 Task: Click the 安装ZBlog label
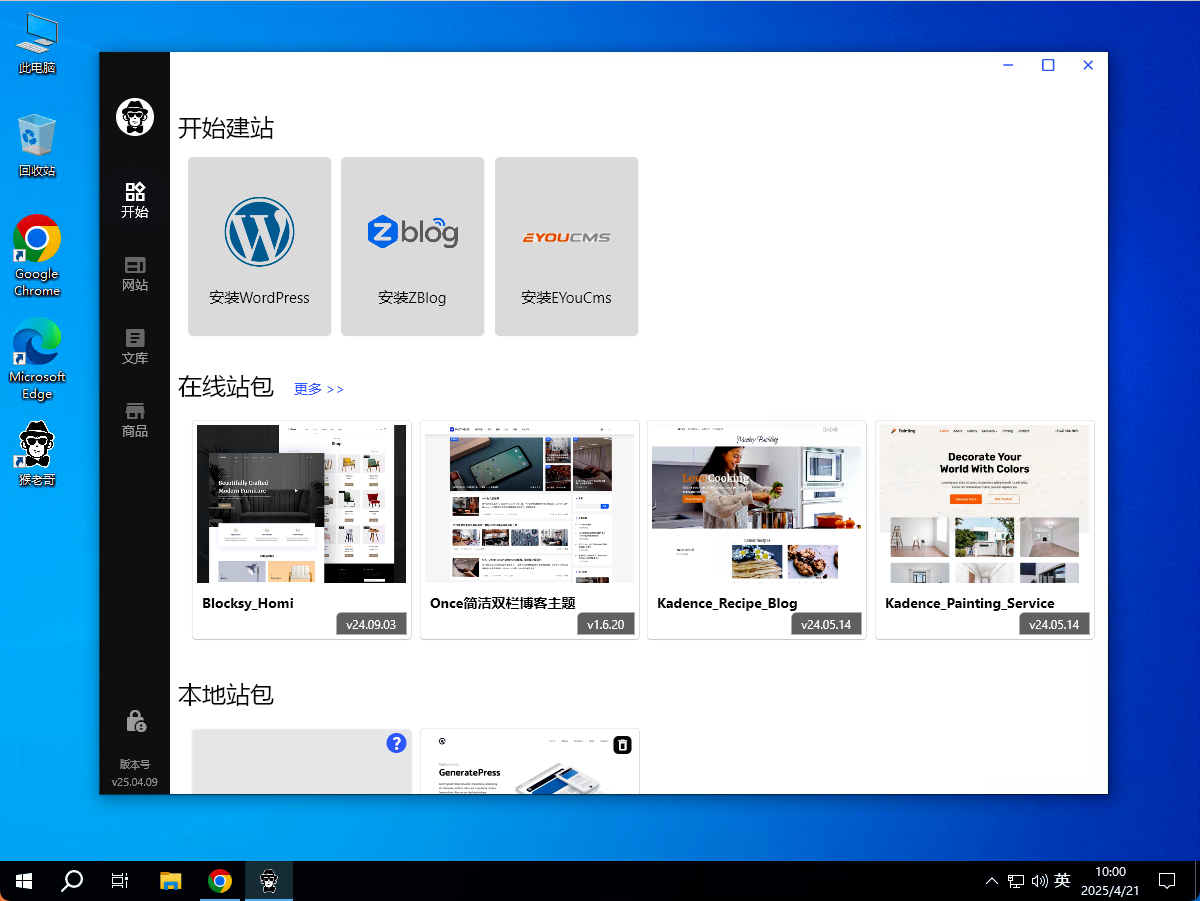(412, 297)
